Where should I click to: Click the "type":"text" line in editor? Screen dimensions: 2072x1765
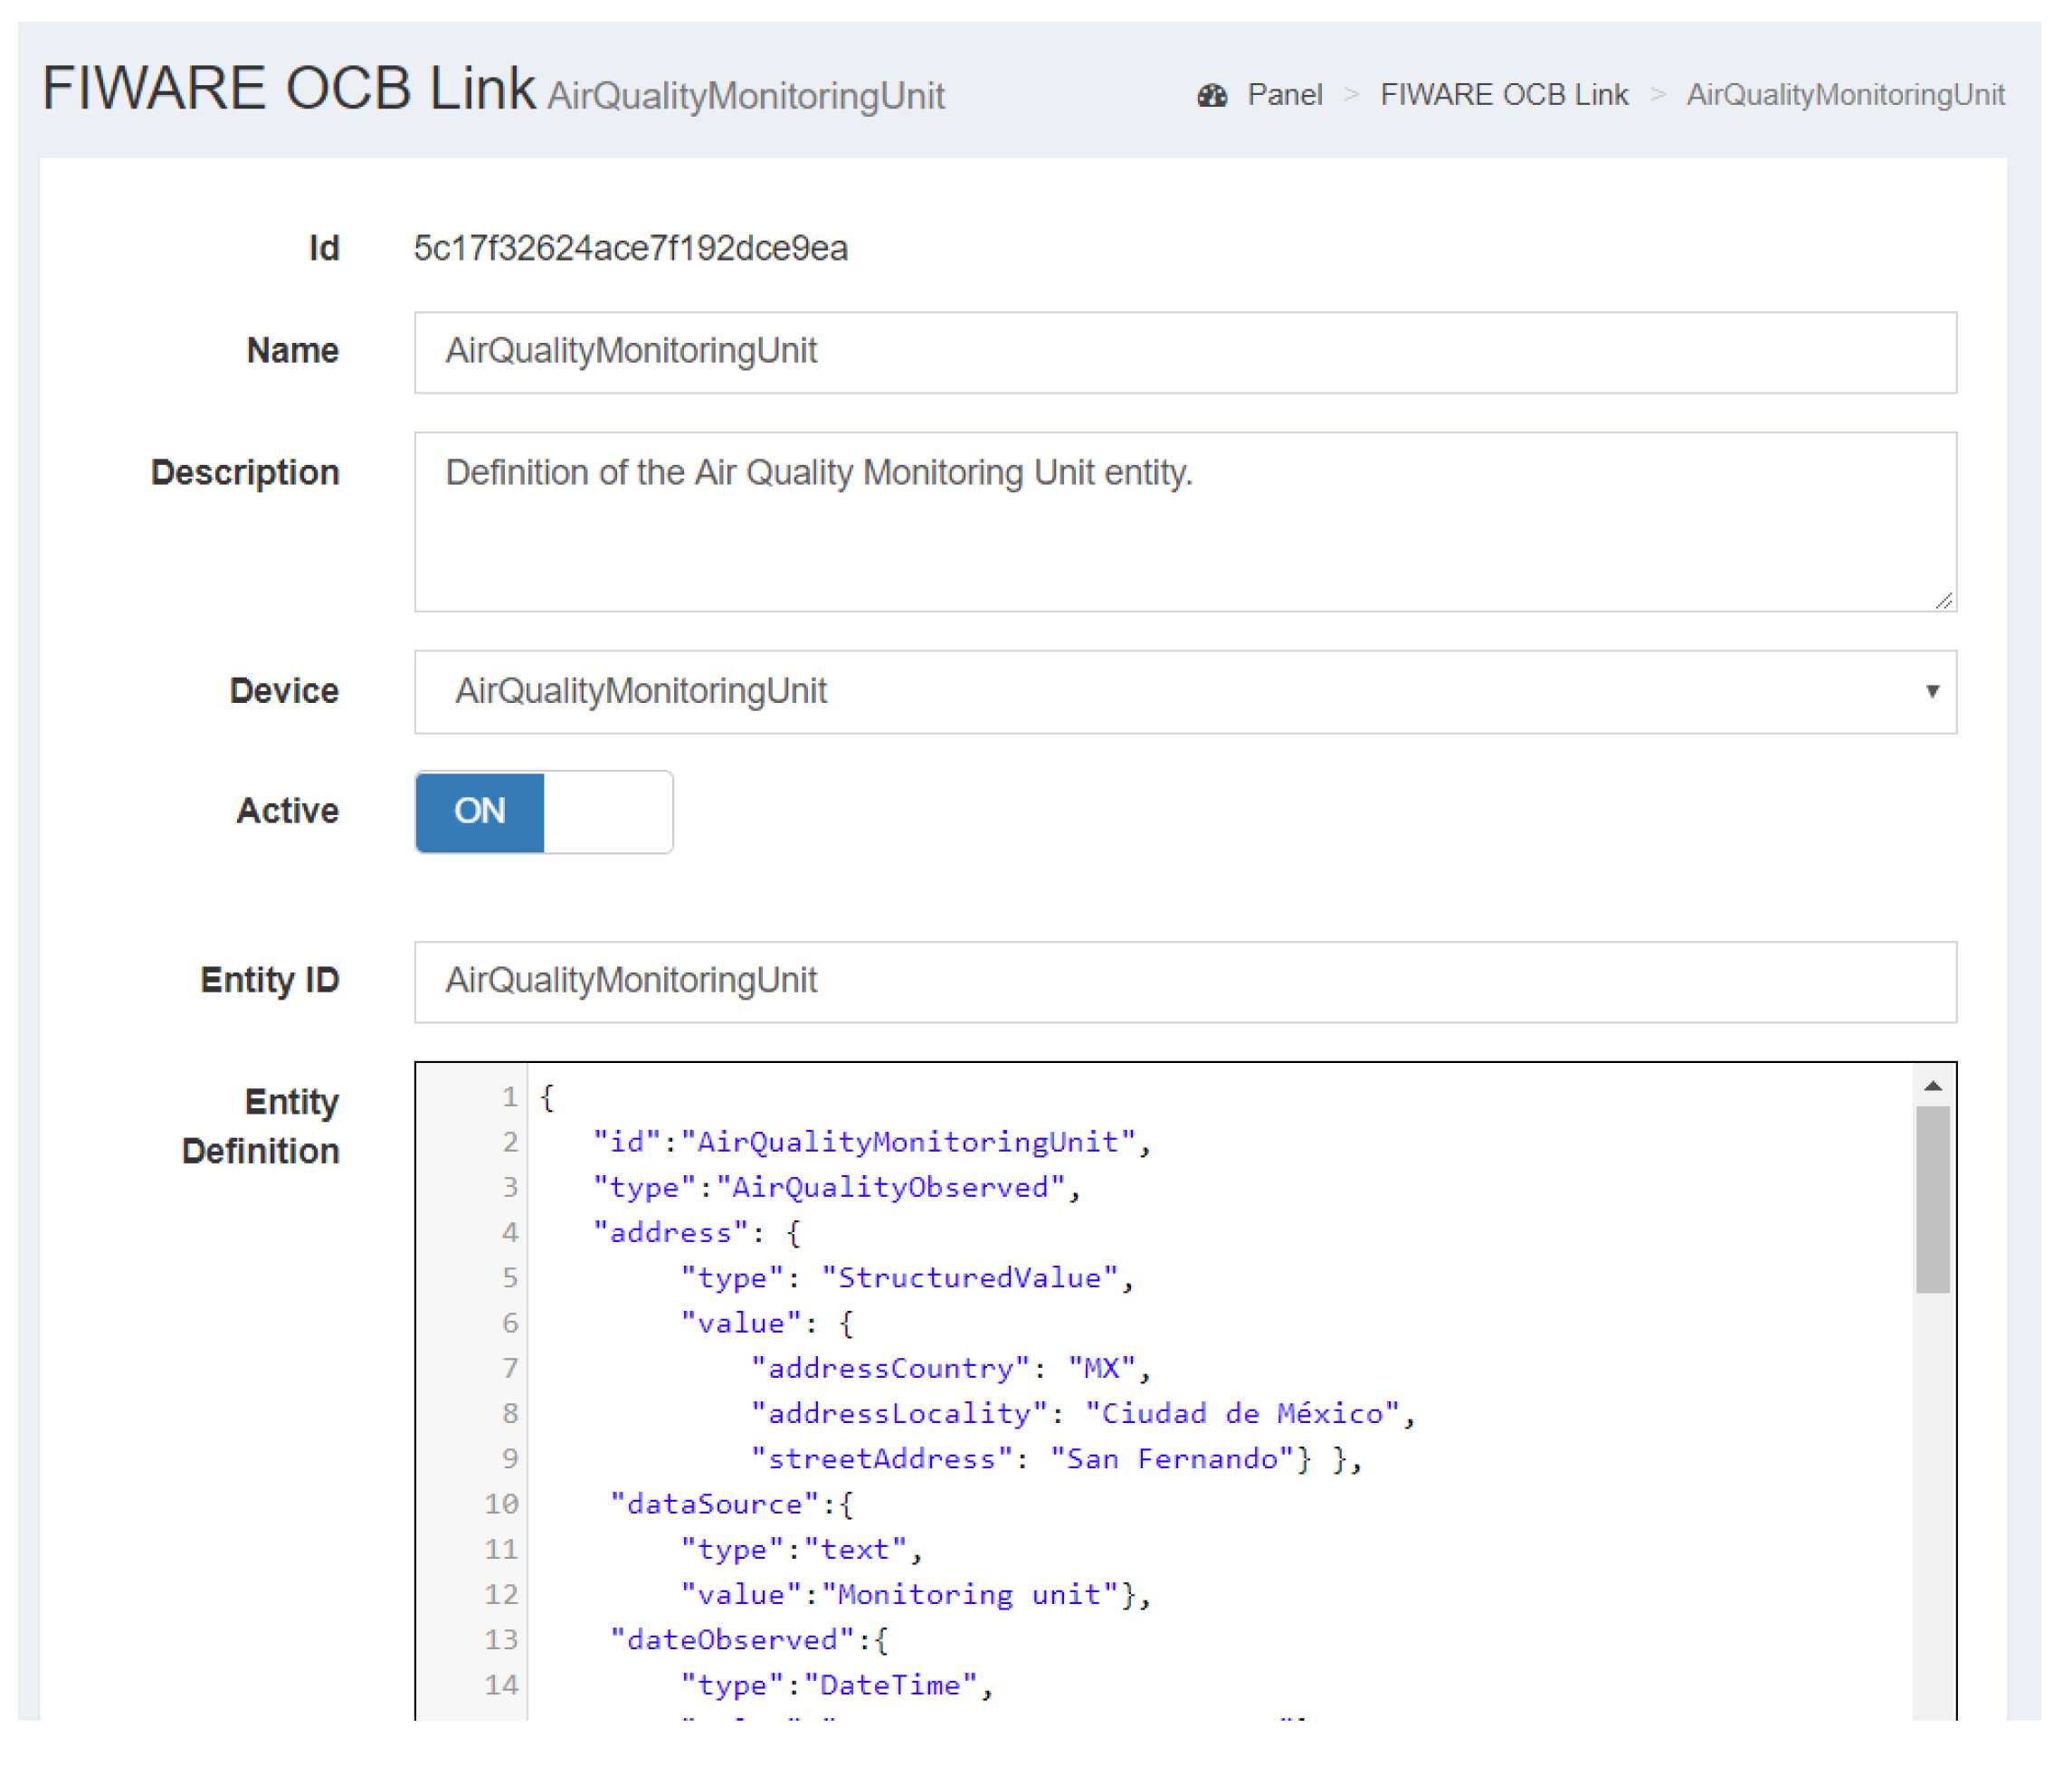point(801,1549)
